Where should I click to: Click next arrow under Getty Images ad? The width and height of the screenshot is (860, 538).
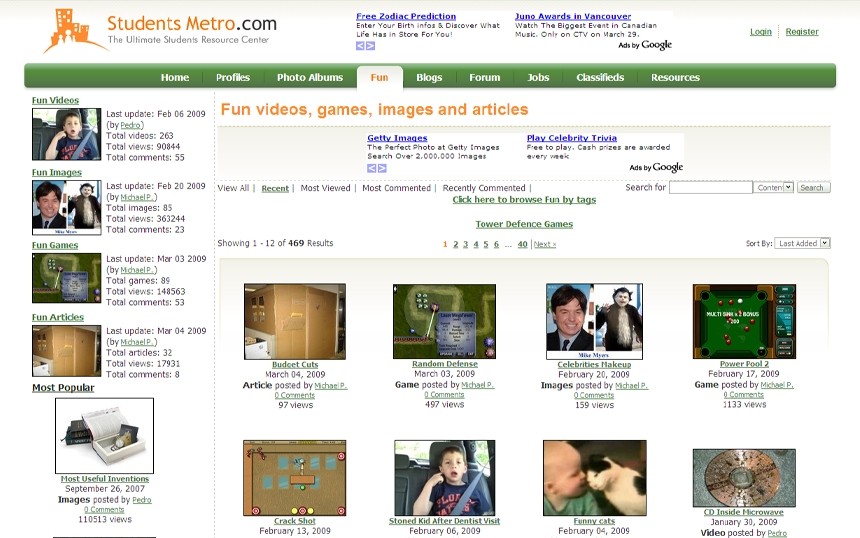click(382, 168)
